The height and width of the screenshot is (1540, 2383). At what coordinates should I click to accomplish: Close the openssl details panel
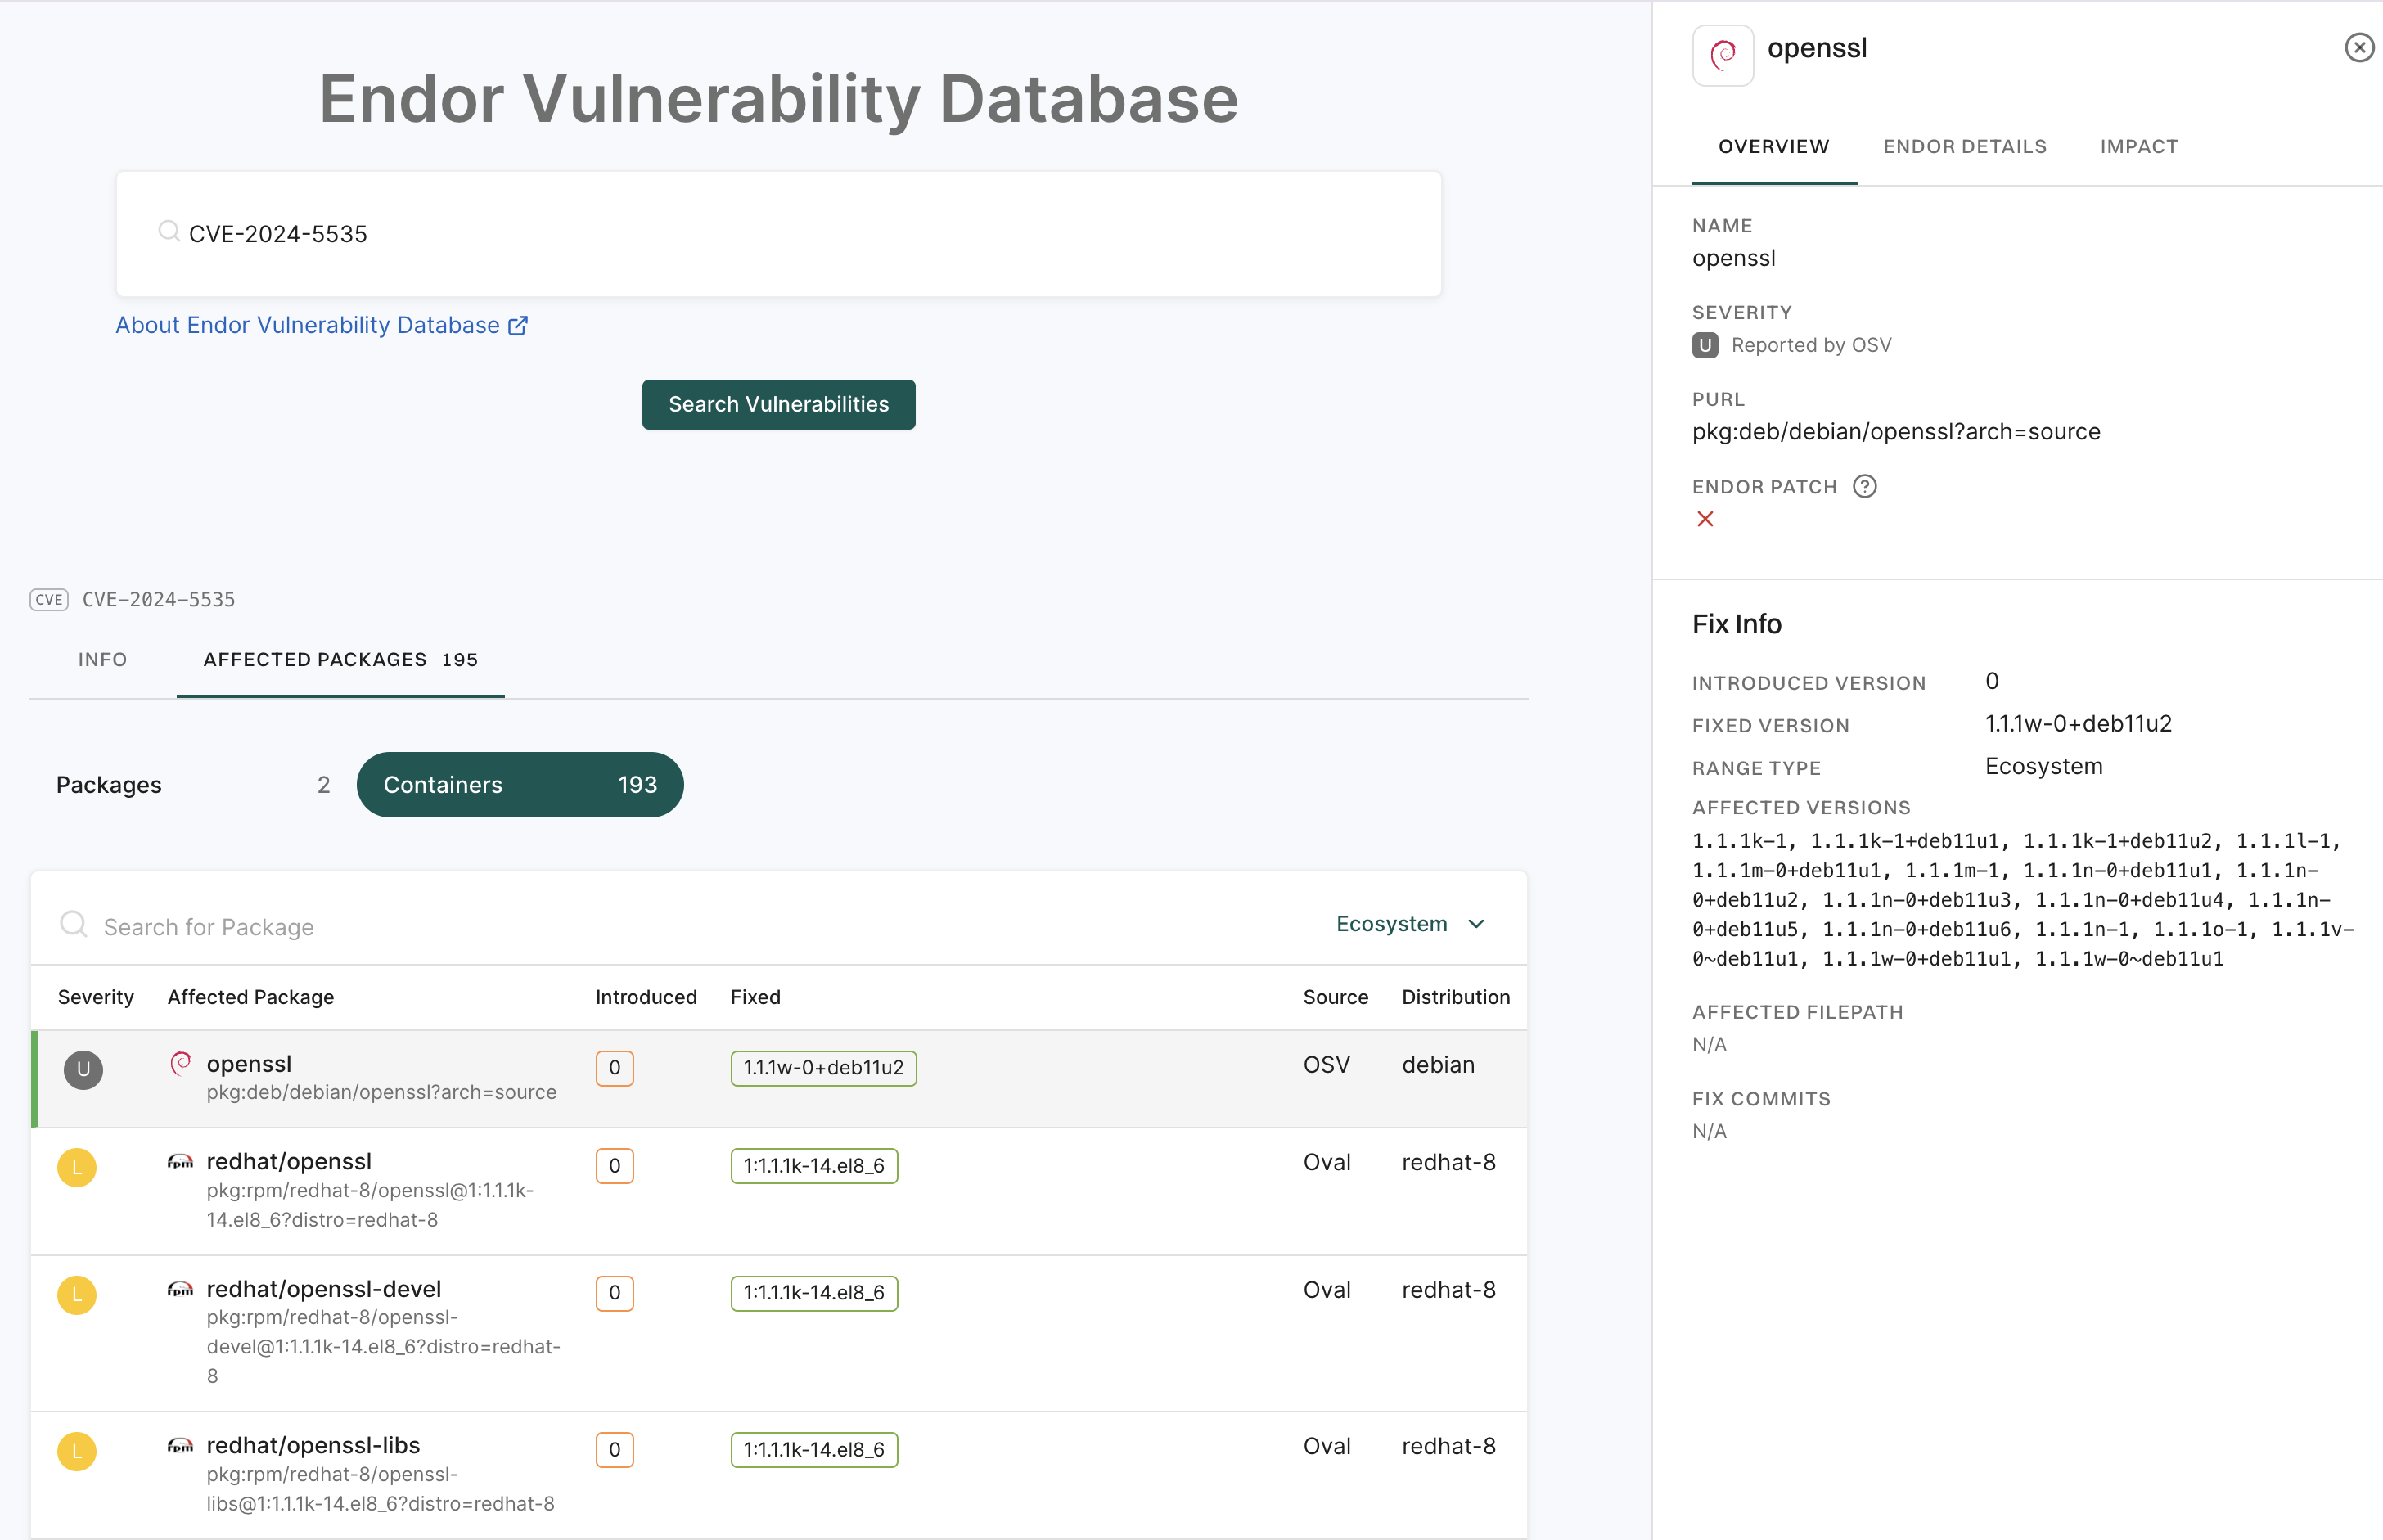(x=2359, y=48)
